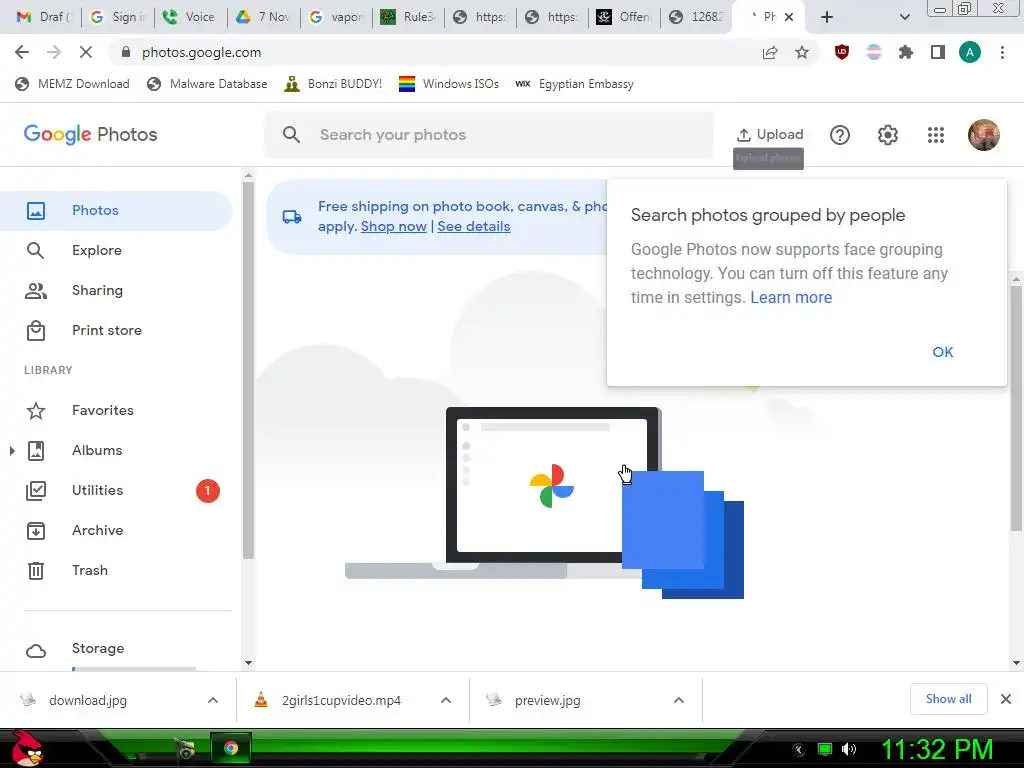Click the Google Photos logo
This screenshot has height=768, width=1024.
point(90,135)
